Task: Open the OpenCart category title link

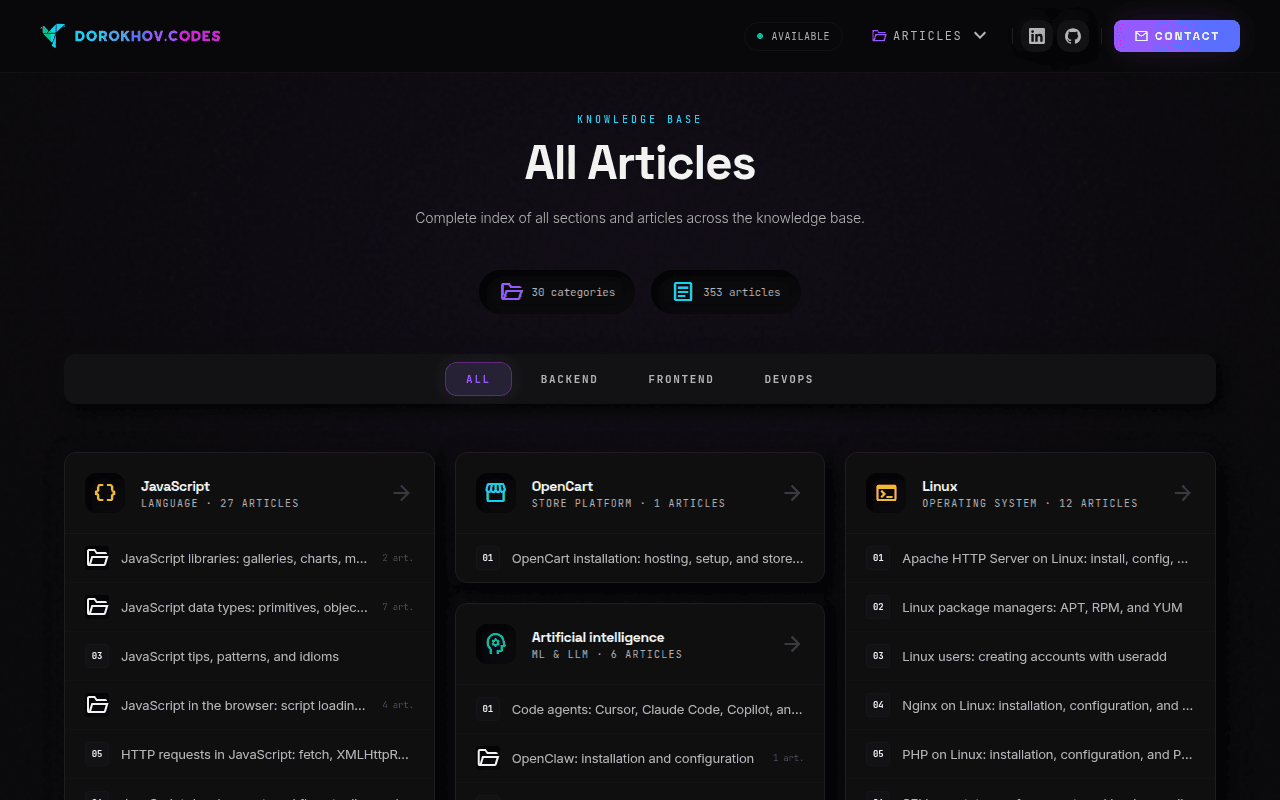Action: coord(562,486)
